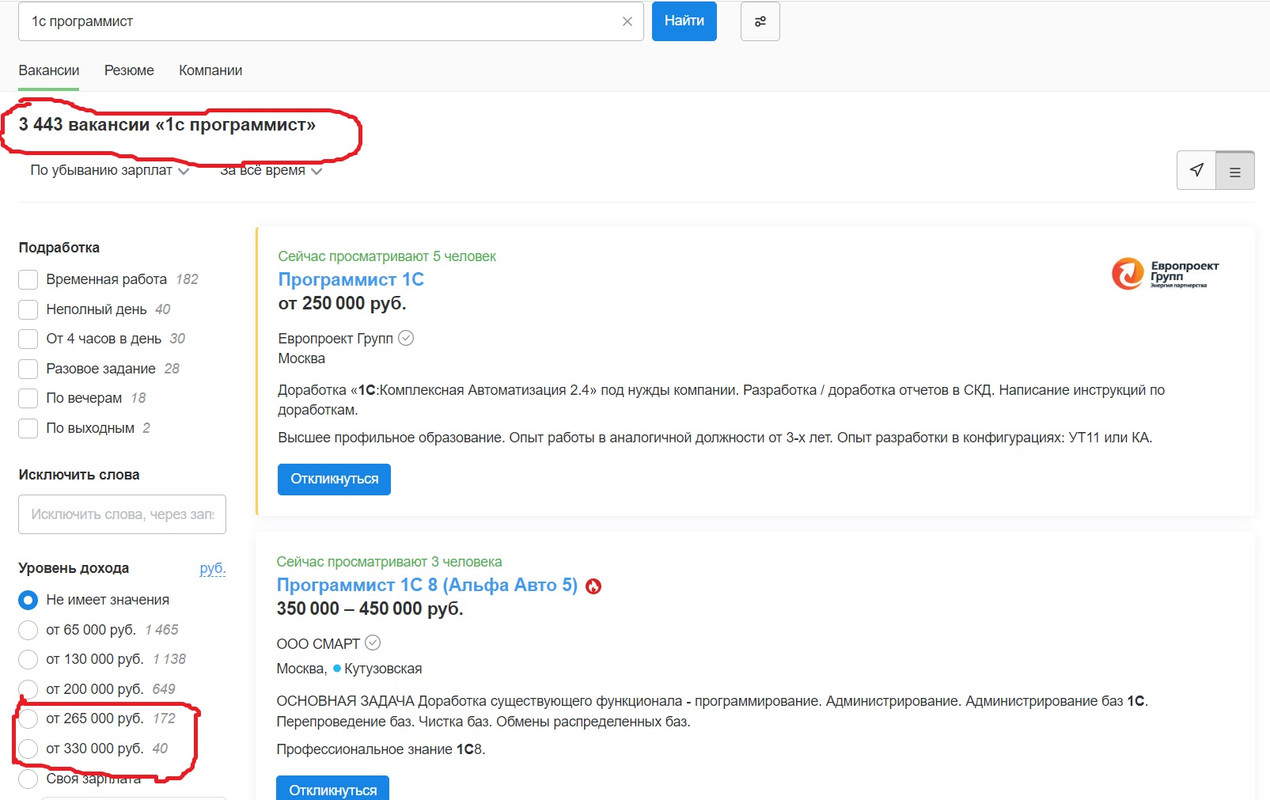Select income от 130 000 руб.

pos(28,659)
